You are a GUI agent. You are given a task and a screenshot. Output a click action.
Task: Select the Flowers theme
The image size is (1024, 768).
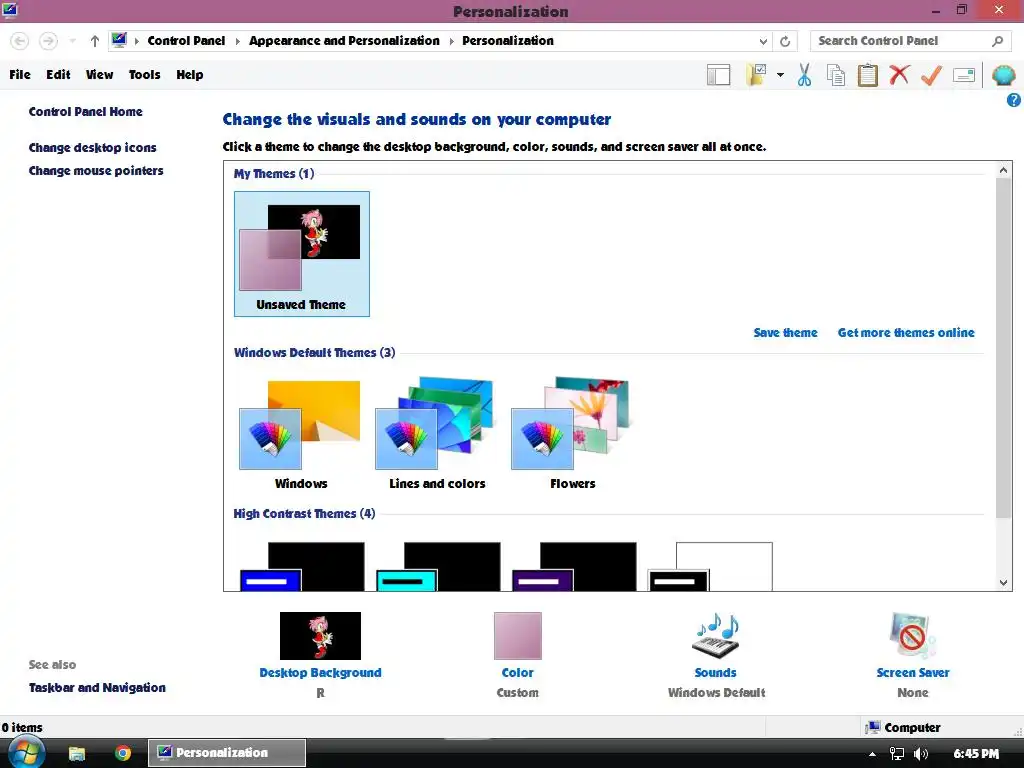(572, 434)
